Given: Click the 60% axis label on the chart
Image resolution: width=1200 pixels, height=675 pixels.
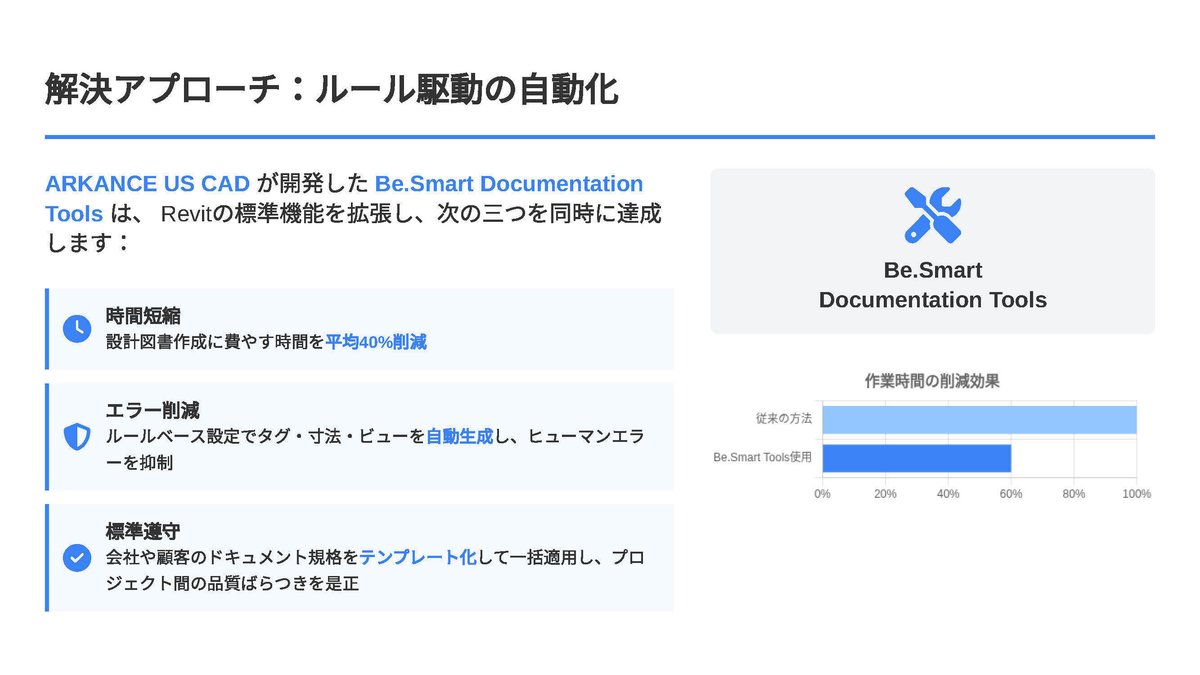Looking at the screenshot, I should pyautogui.click(x=1011, y=493).
